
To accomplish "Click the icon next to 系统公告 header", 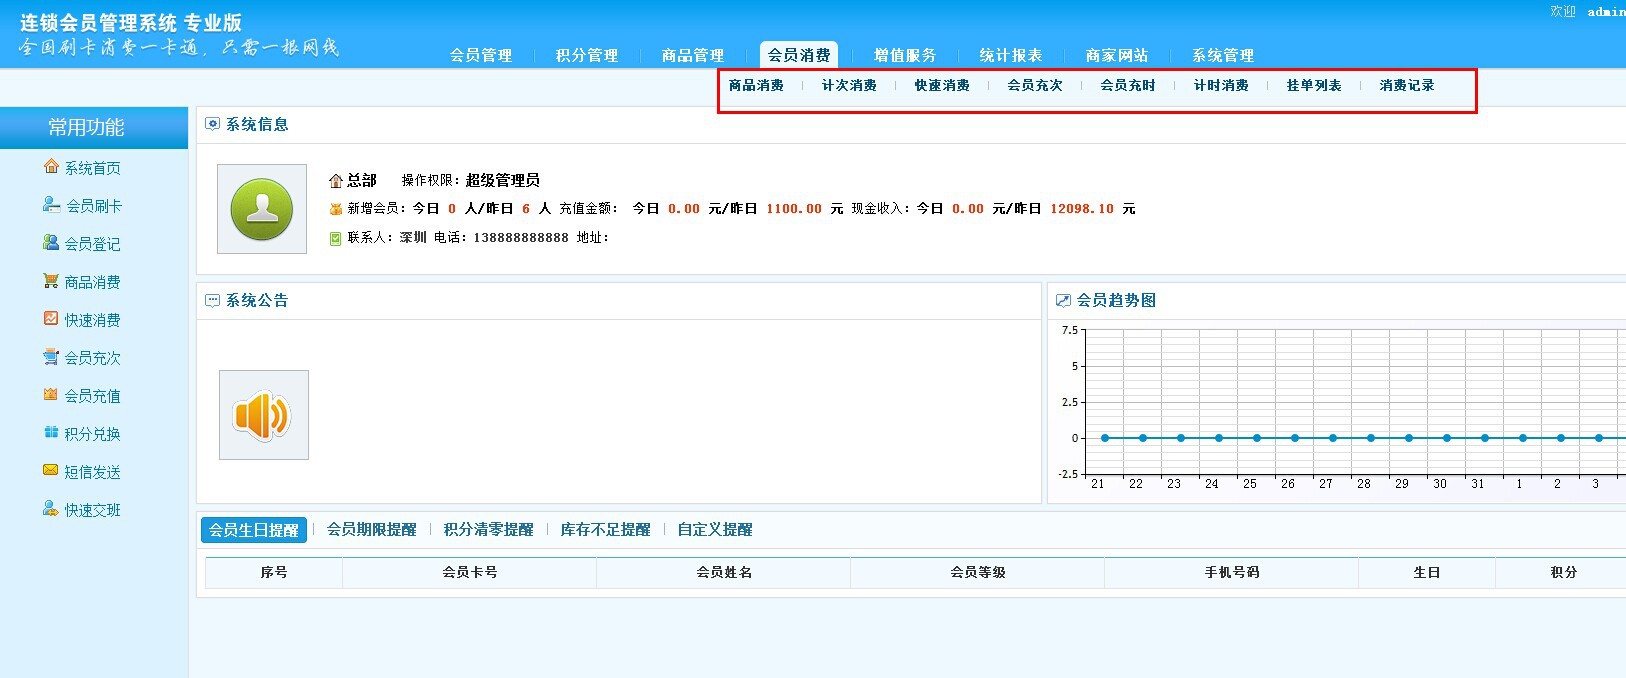I will 212,300.
